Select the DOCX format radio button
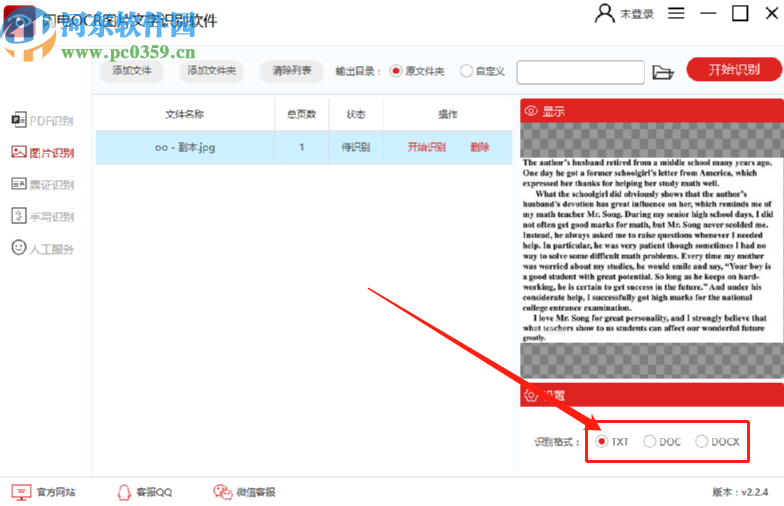 [702, 442]
